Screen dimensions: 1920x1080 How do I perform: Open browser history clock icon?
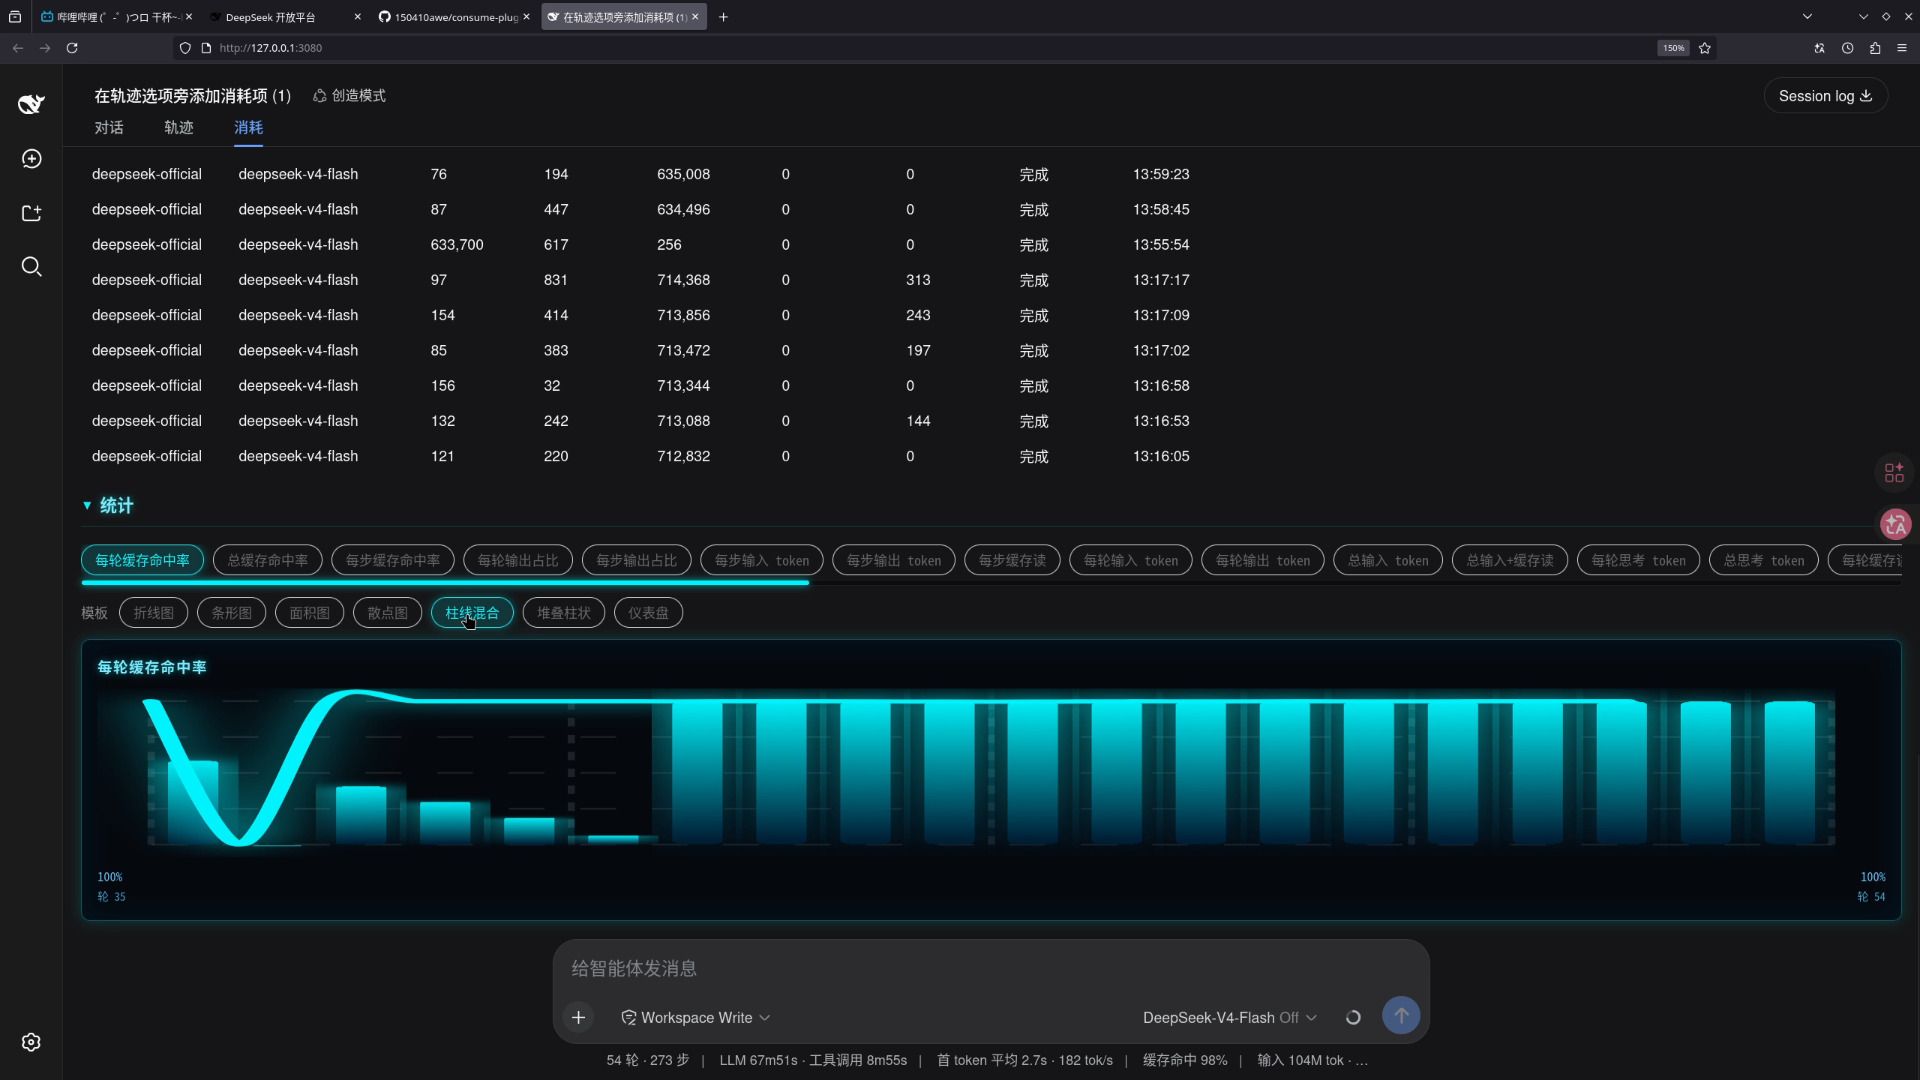(x=1848, y=48)
